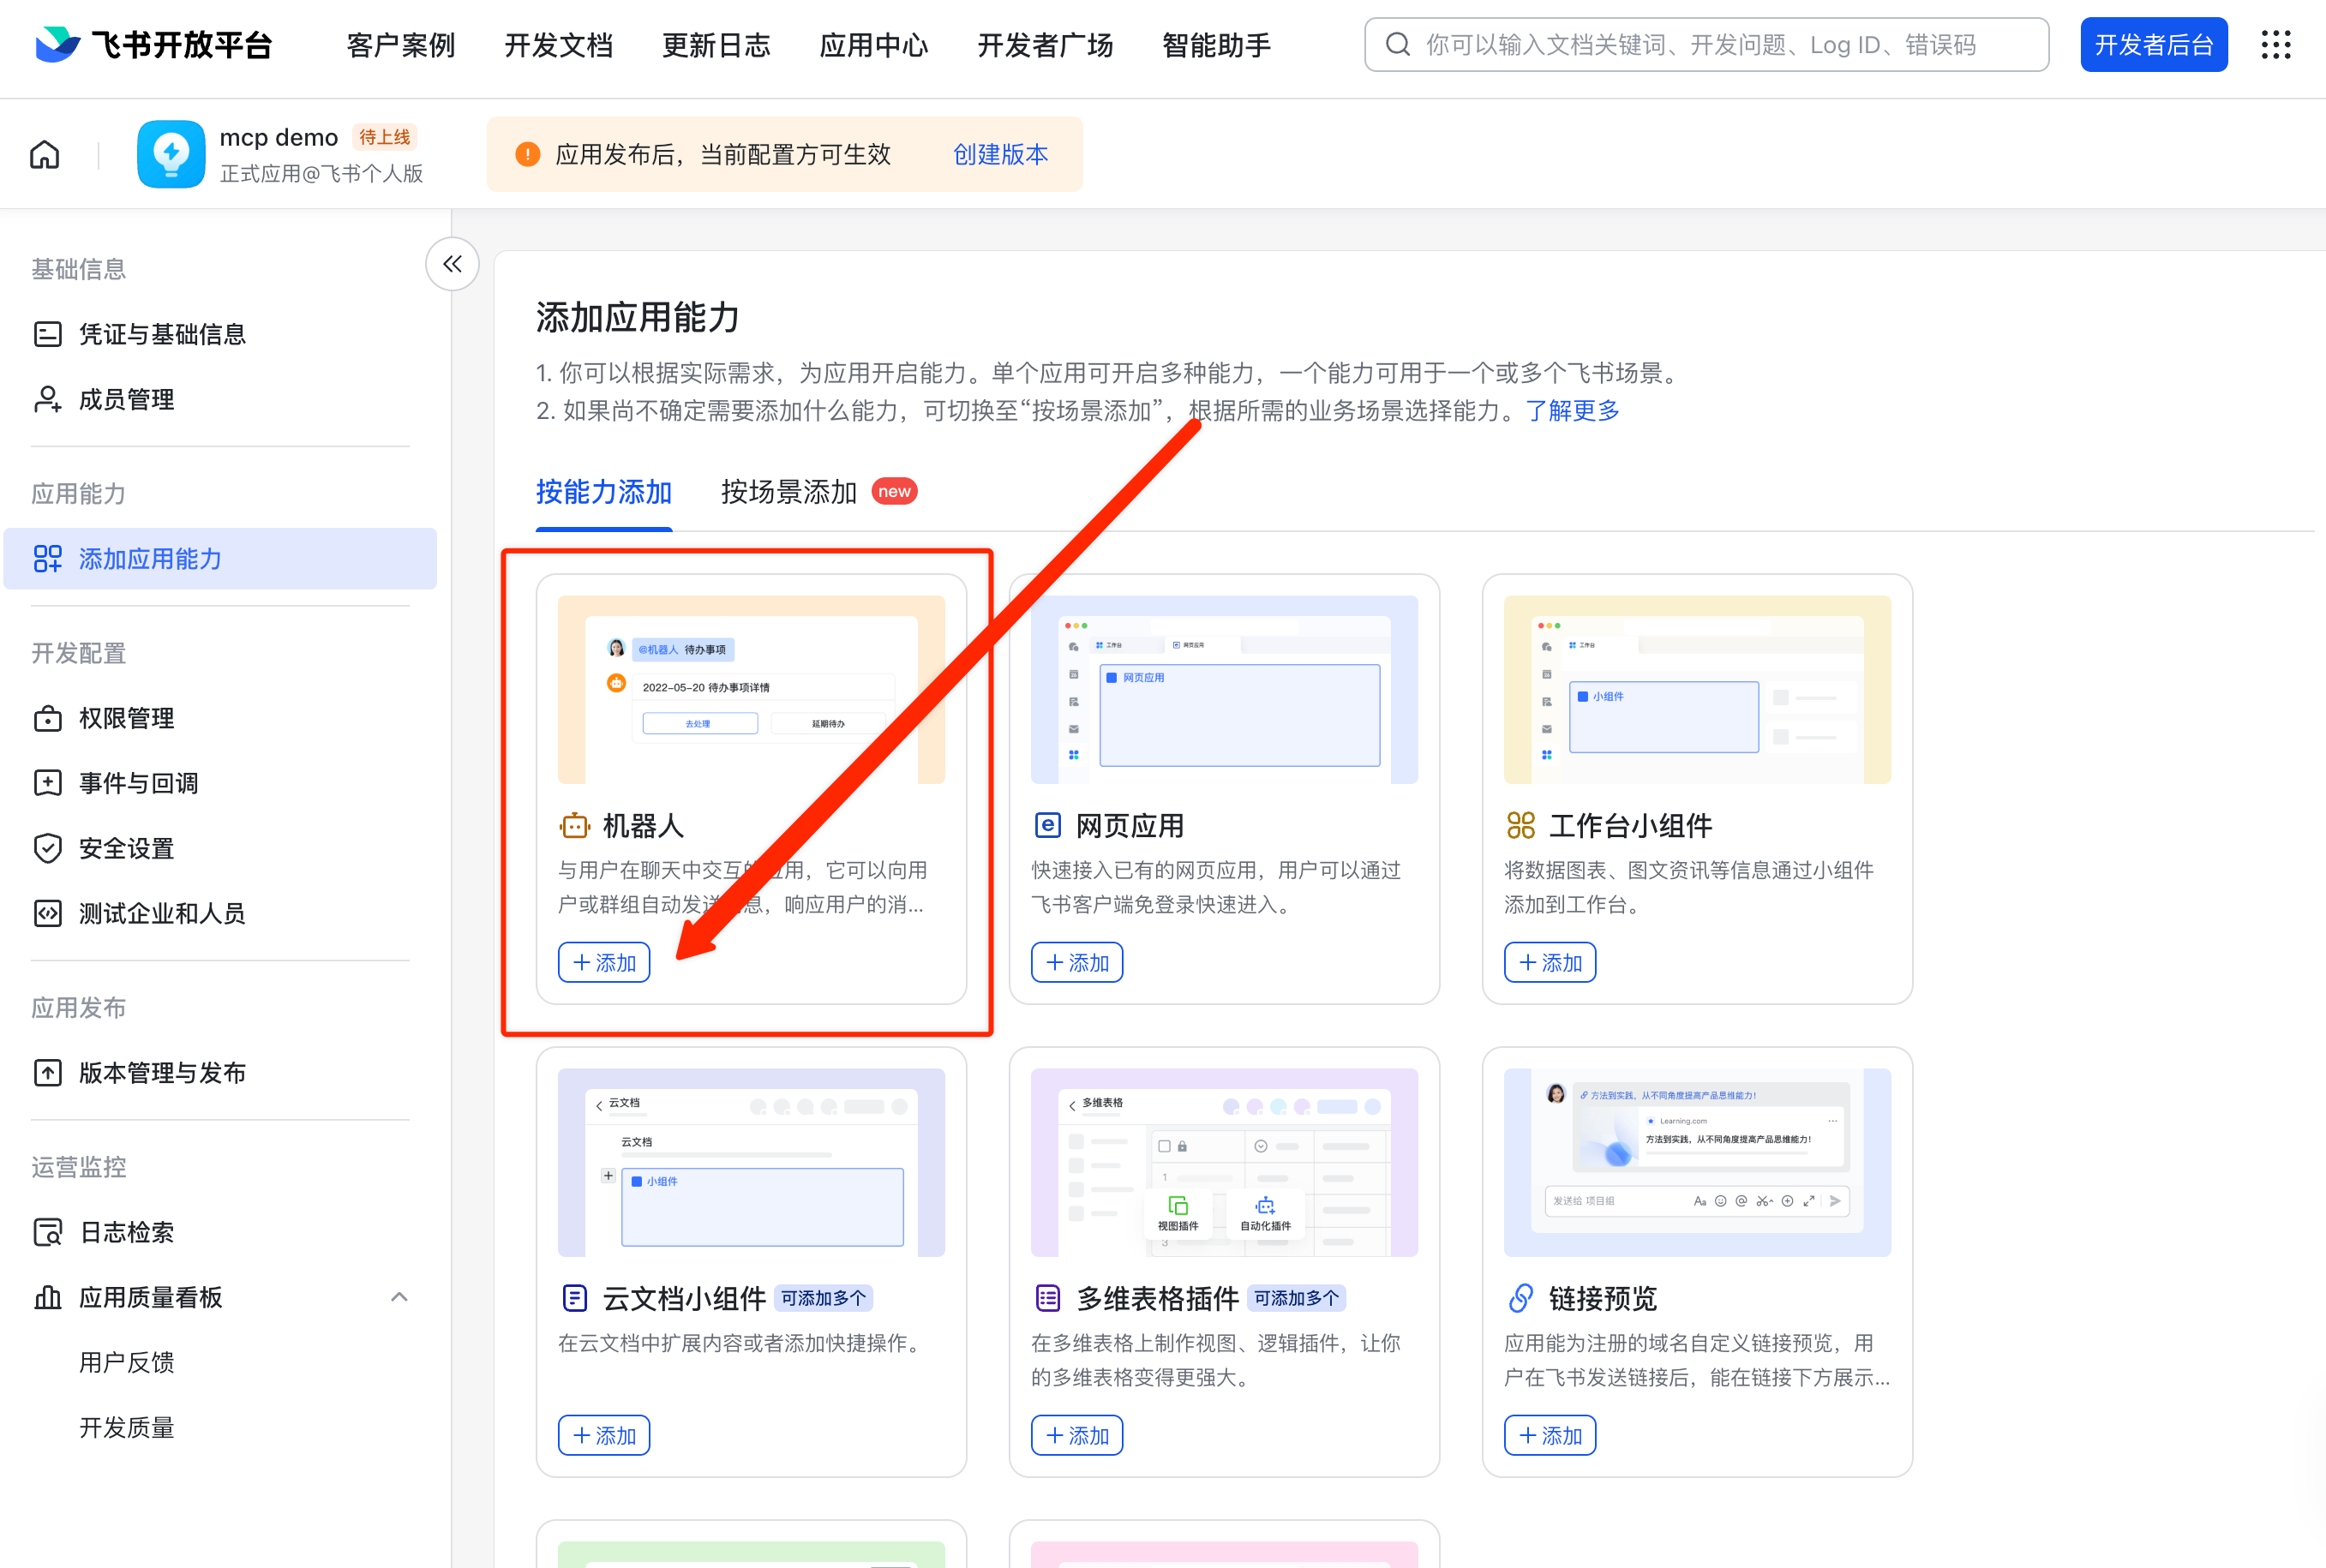
Task: Select the 按能力添加 tab
Action: coord(603,491)
